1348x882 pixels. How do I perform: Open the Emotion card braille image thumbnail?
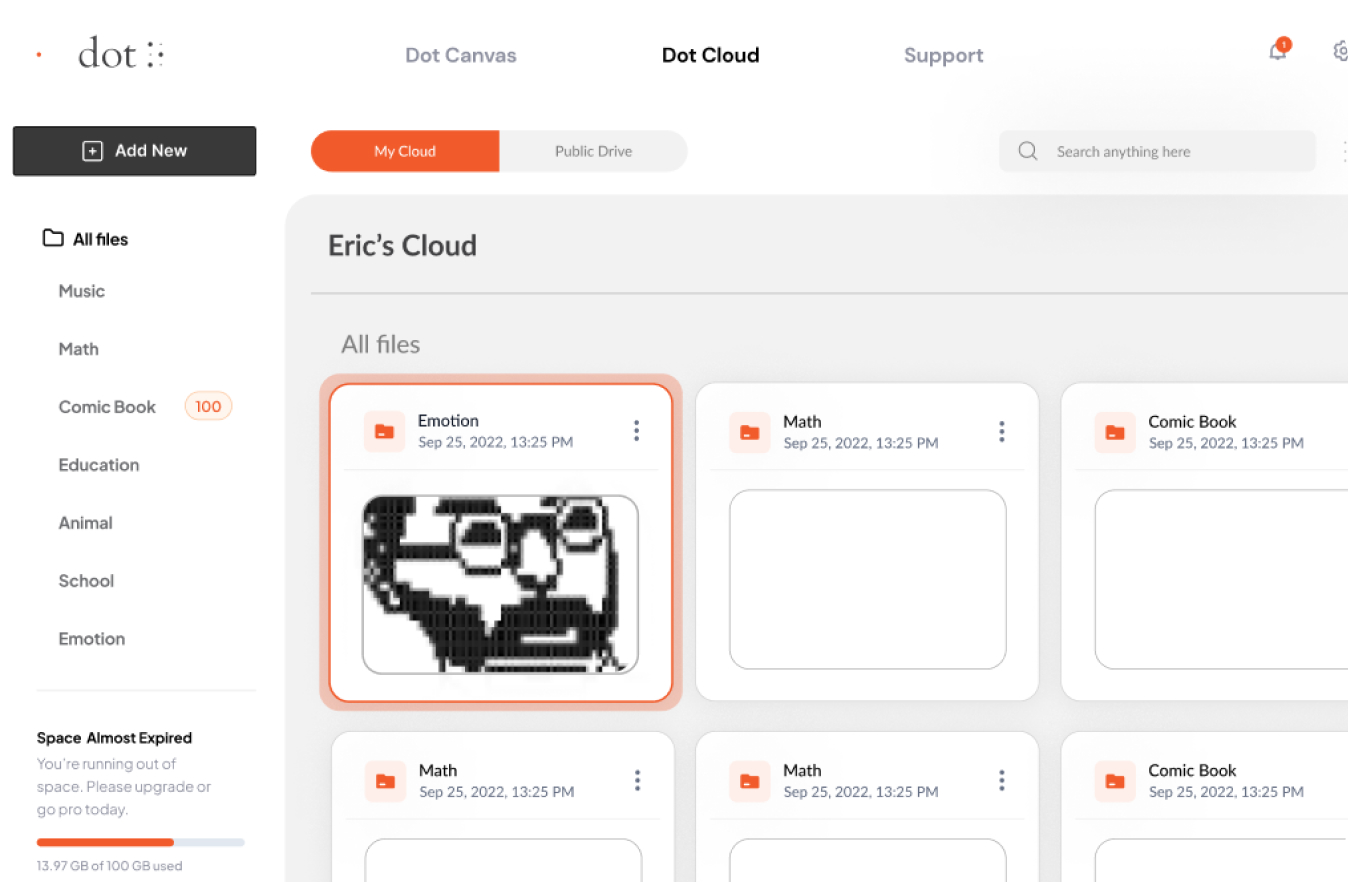point(500,584)
